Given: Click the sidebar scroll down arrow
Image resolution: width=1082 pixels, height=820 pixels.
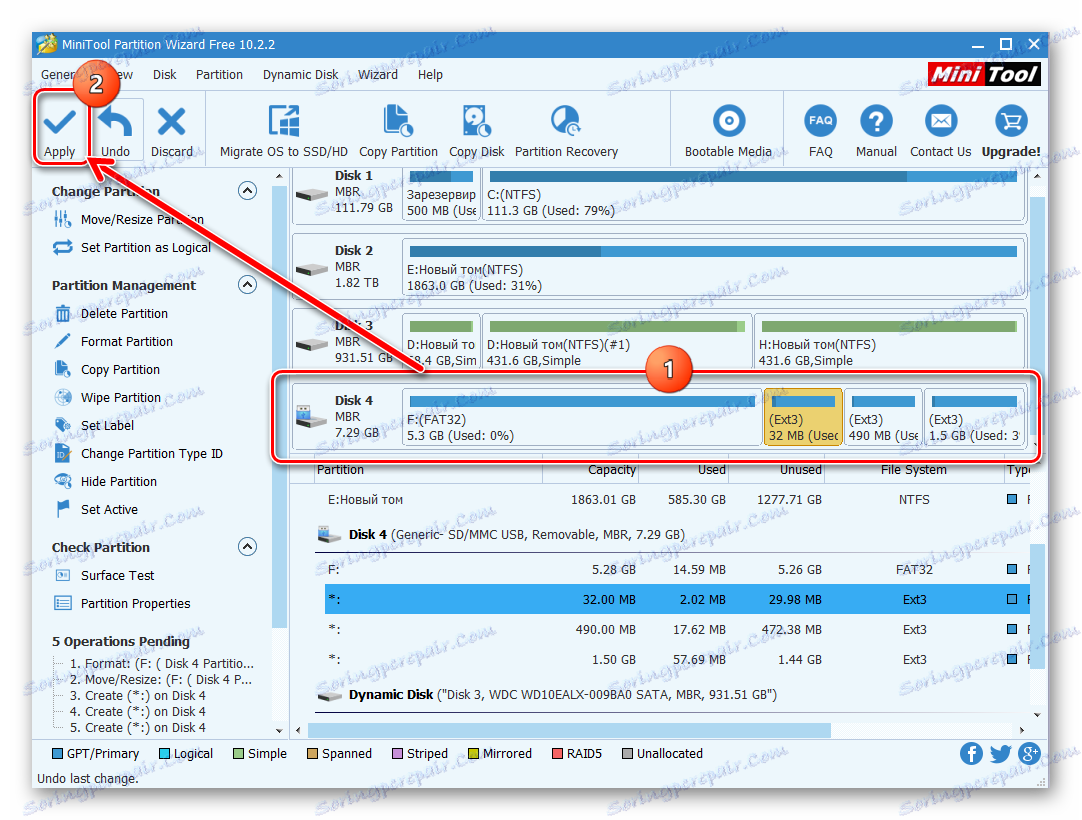Looking at the screenshot, I should [279, 730].
